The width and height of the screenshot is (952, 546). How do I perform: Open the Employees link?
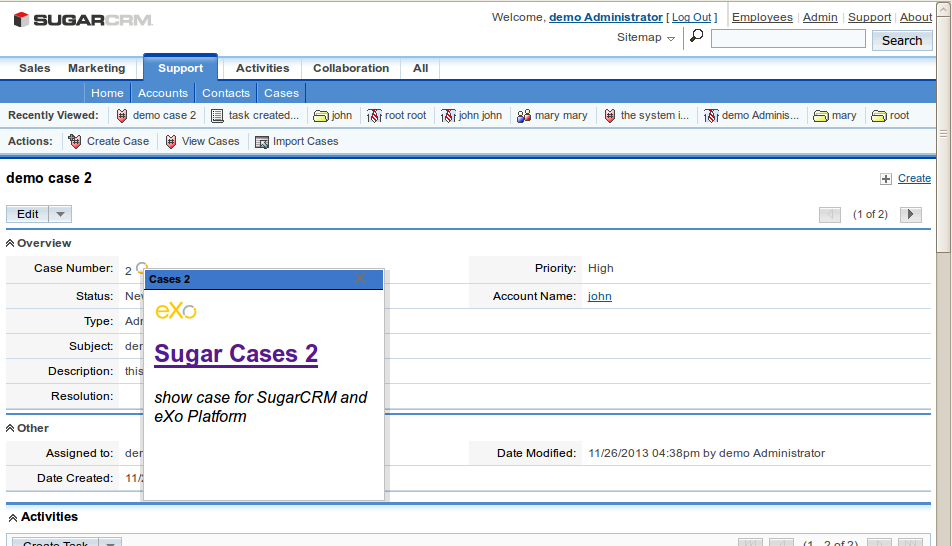[x=762, y=18]
